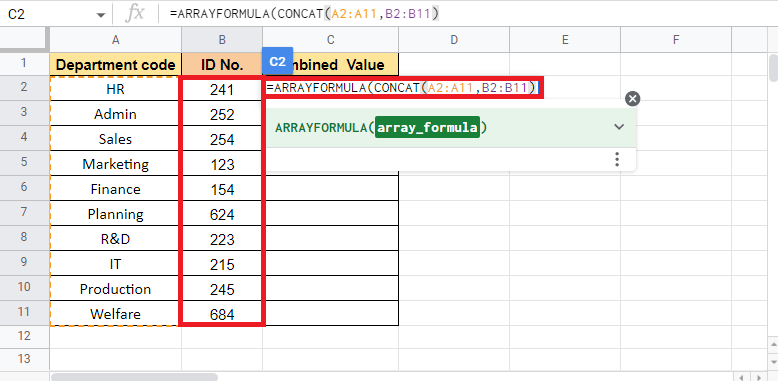Image resolution: width=778 pixels, height=381 pixels.
Task: Select cell with ID 154
Action: click(222, 189)
